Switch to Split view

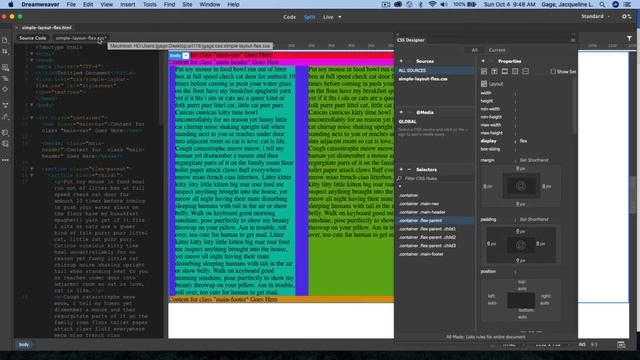(x=309, y=17)
